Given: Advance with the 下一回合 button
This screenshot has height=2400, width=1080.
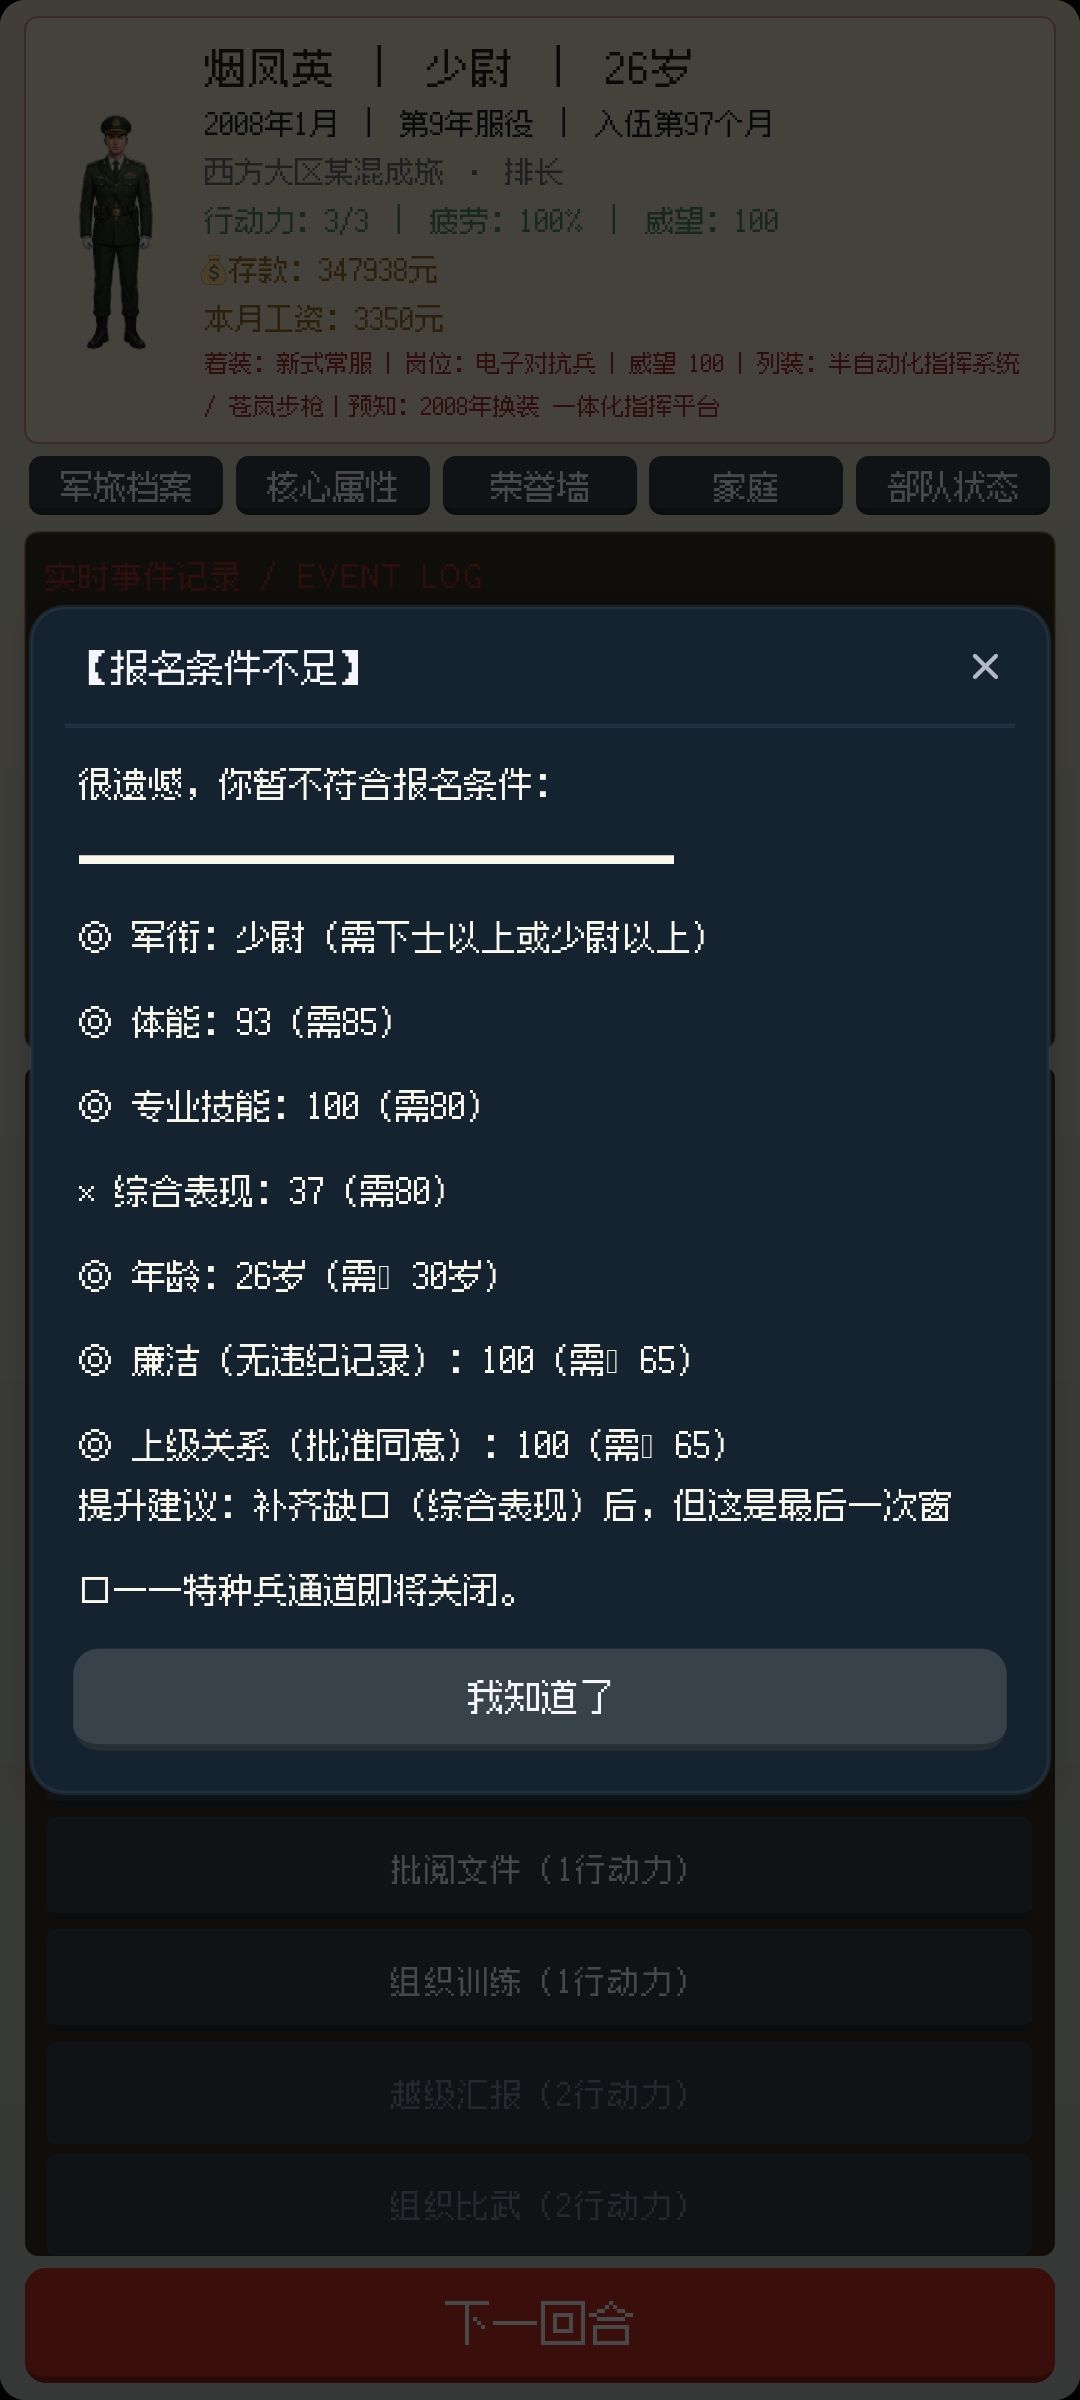Looking at the screenshot, I should coord(540,2323).
